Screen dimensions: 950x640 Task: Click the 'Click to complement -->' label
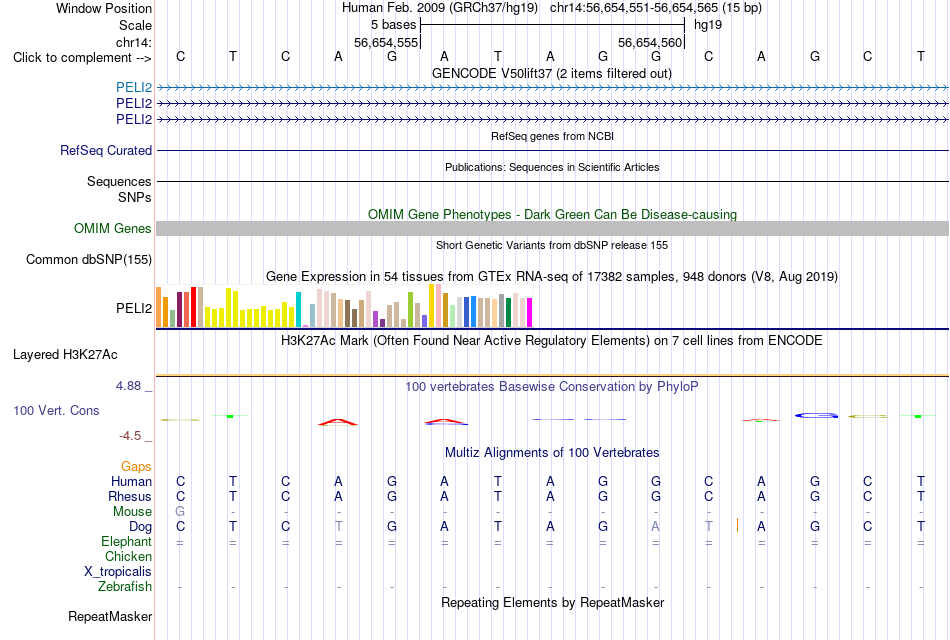click(x=82, y=58)
